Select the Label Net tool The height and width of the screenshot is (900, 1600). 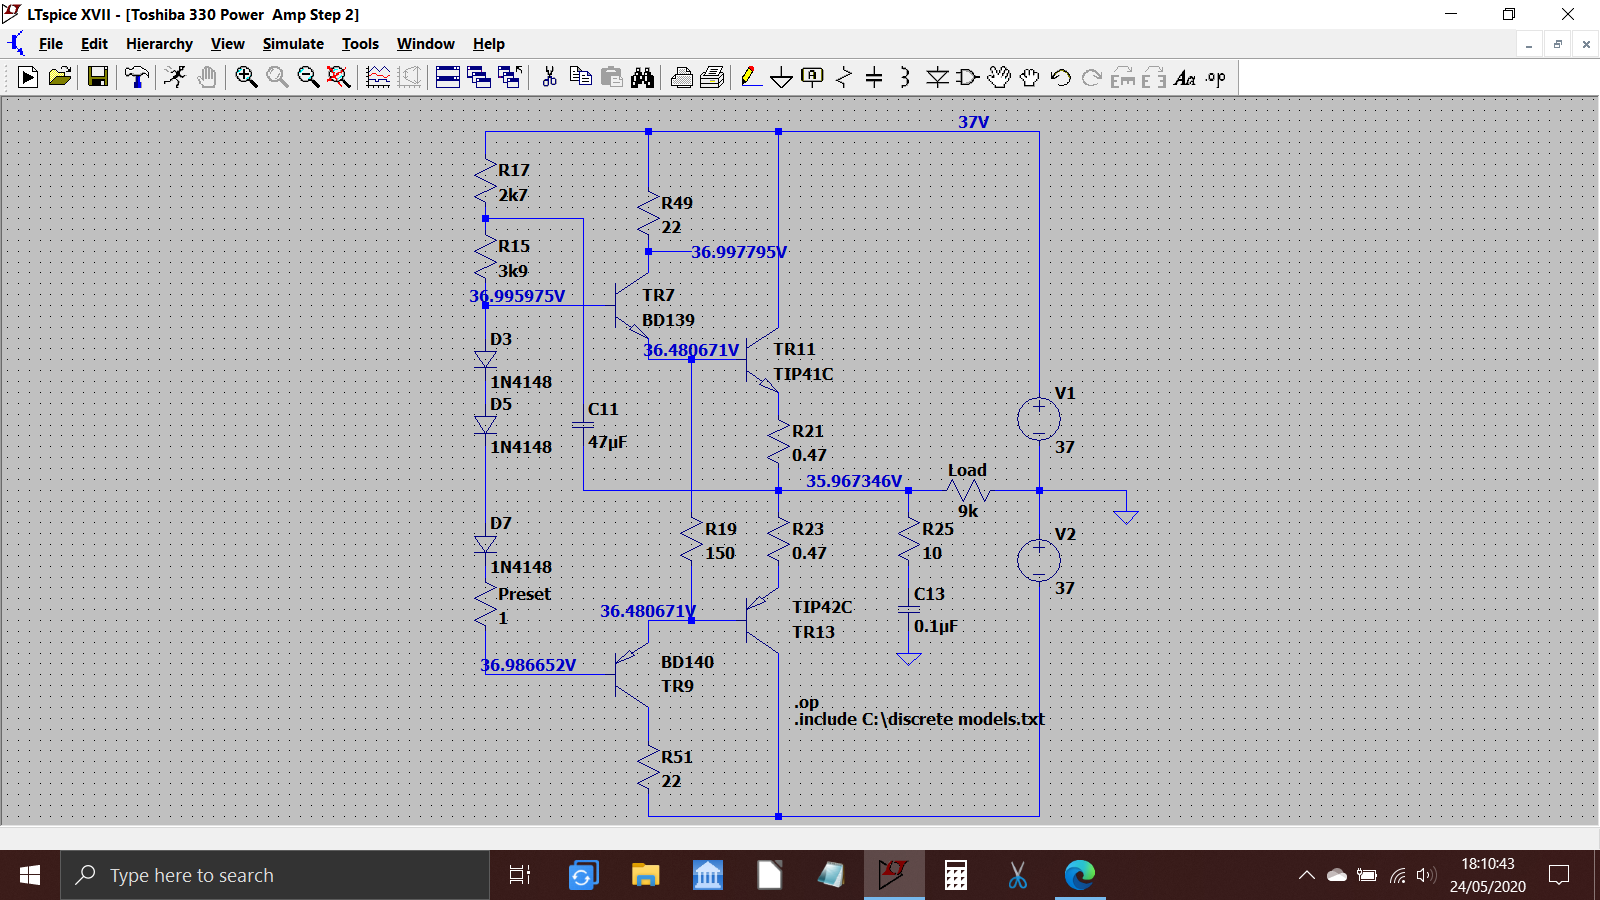[x=813, y=77]
